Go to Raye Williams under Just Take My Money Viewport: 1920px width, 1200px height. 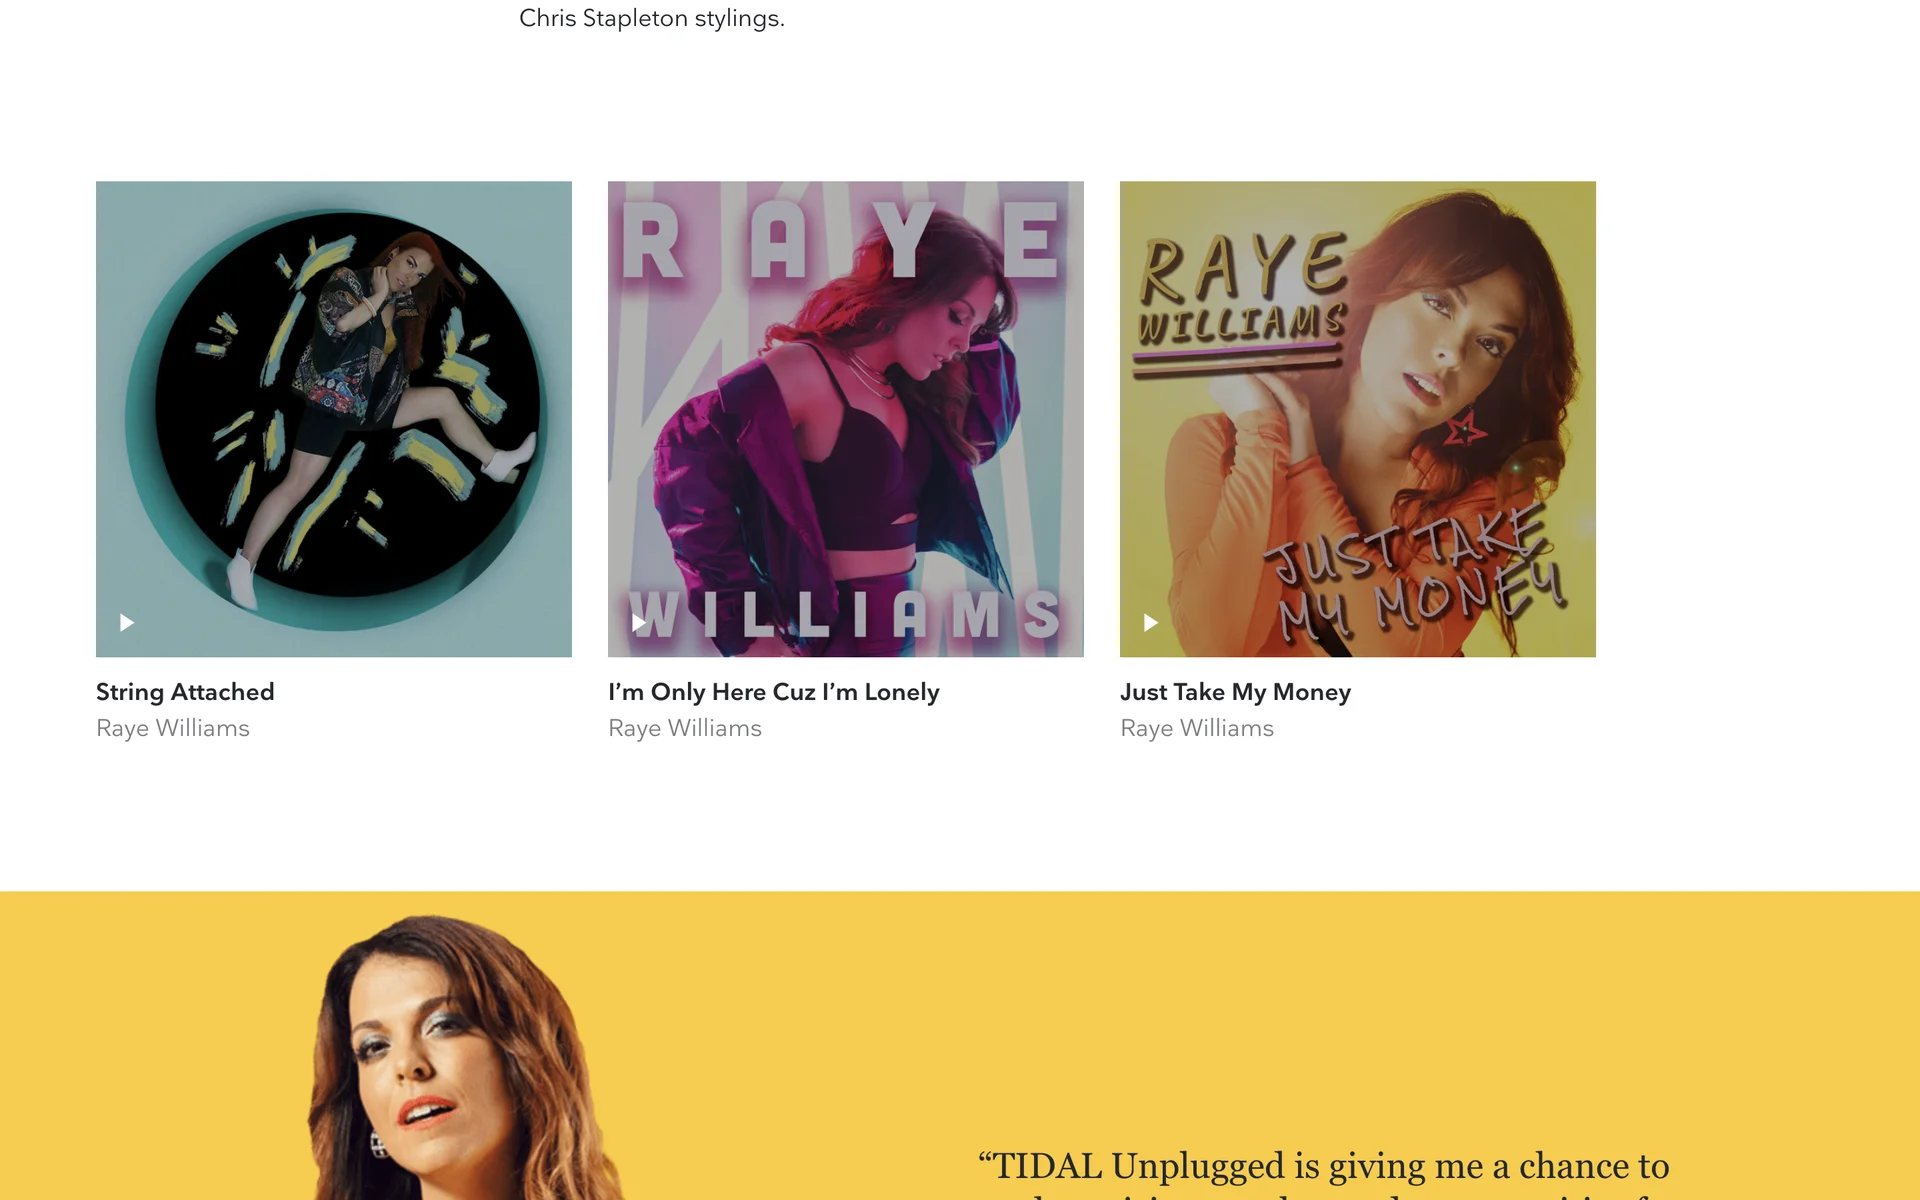[1197, 728]
